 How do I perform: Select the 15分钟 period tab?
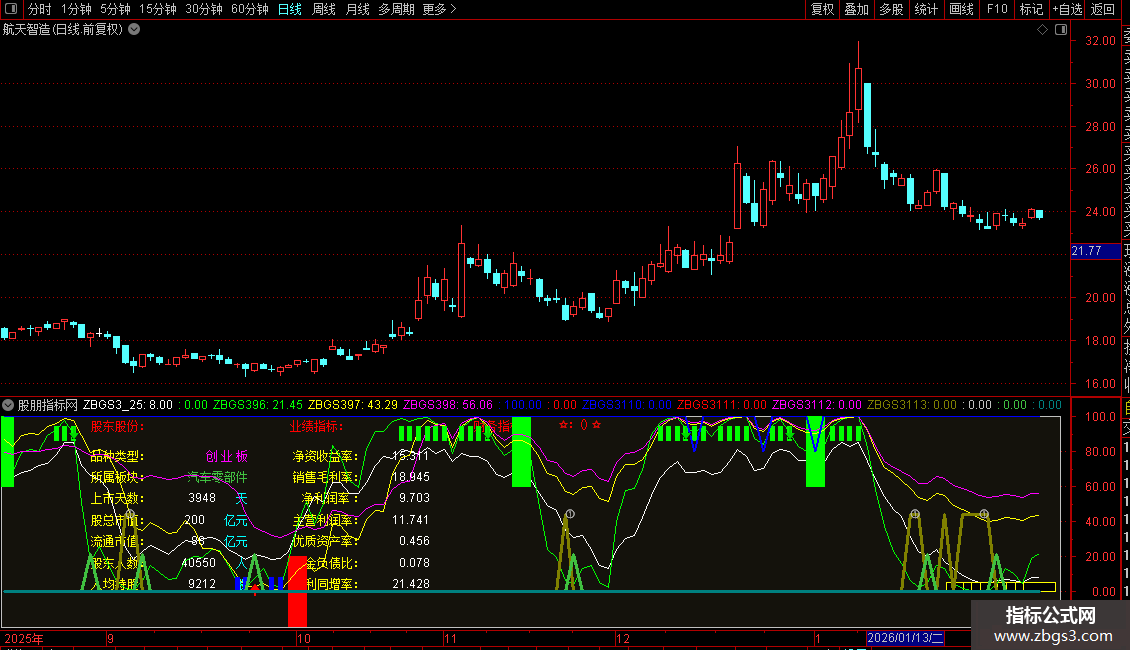point(158,9)
